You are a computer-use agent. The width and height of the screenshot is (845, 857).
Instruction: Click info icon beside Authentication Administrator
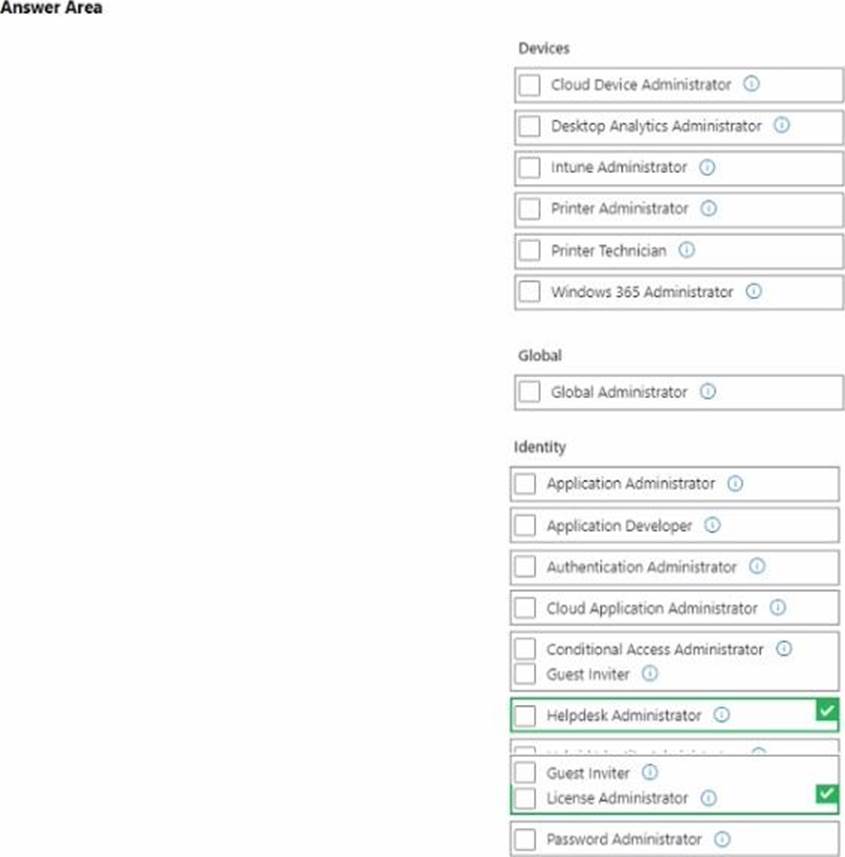757,567
